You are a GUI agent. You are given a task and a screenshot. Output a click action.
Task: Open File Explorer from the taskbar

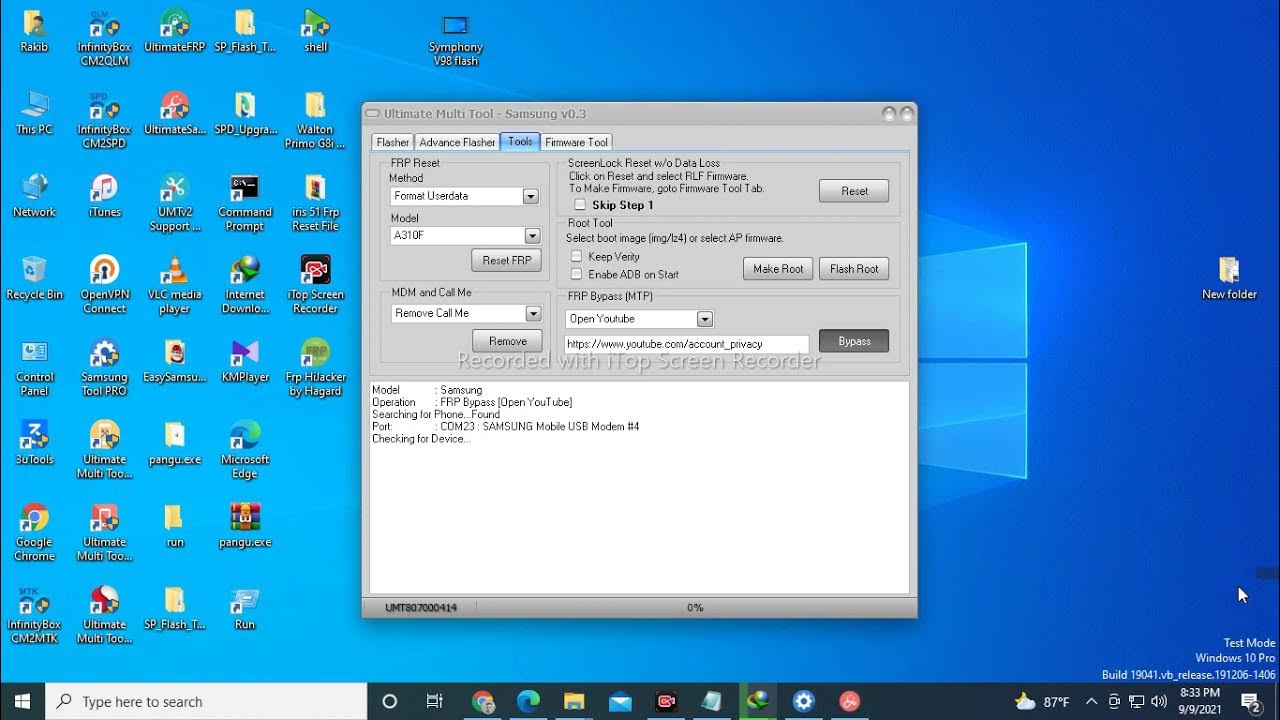click(x=573, y=702)
